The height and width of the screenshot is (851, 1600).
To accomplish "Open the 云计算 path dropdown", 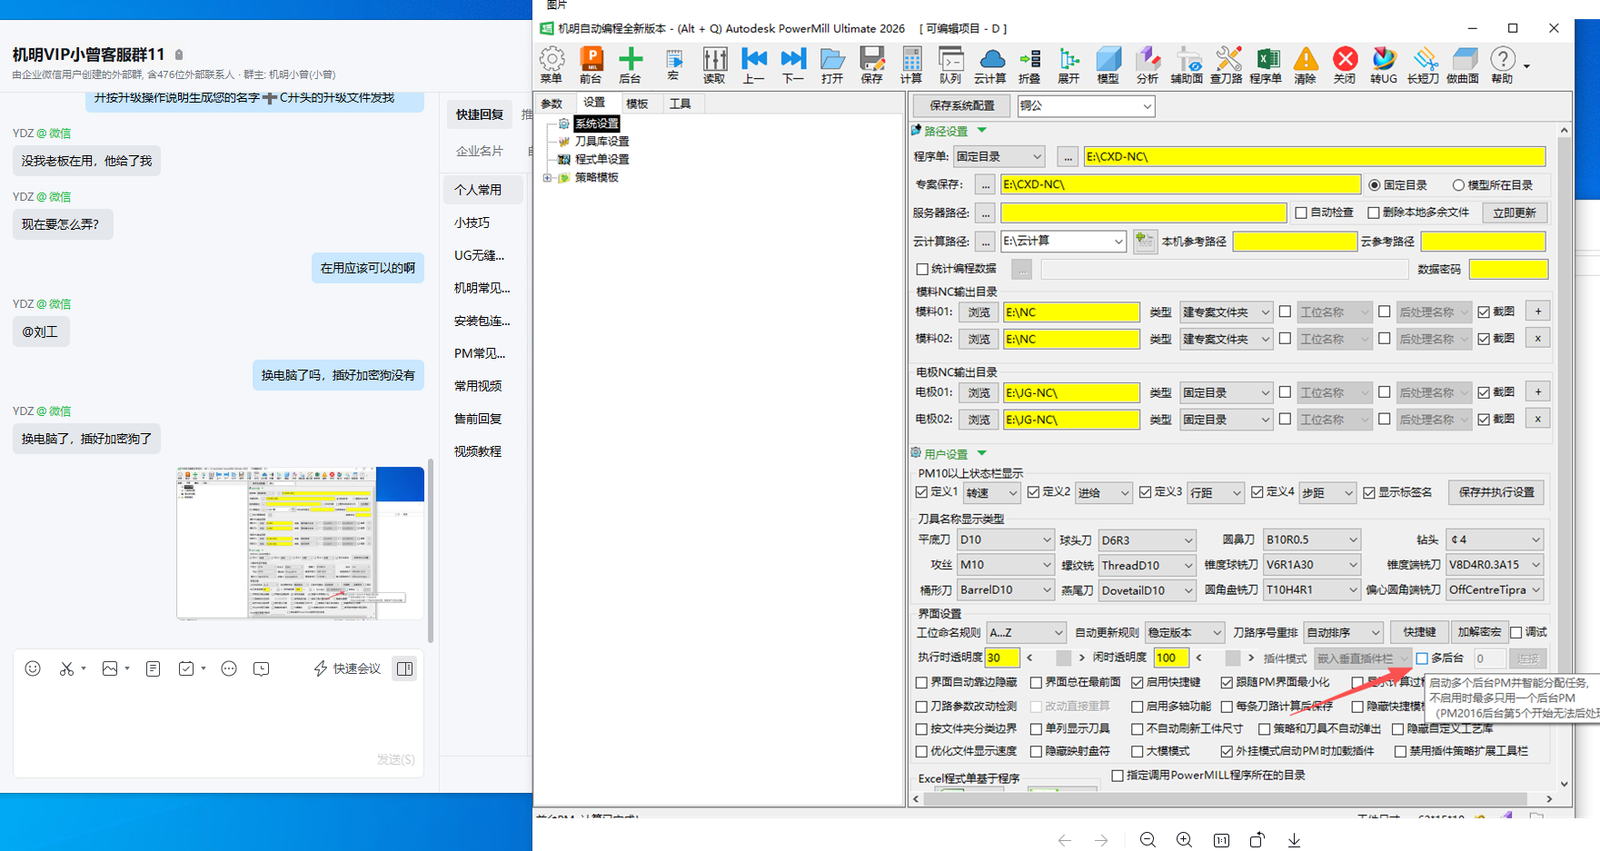I will 1063,241.
